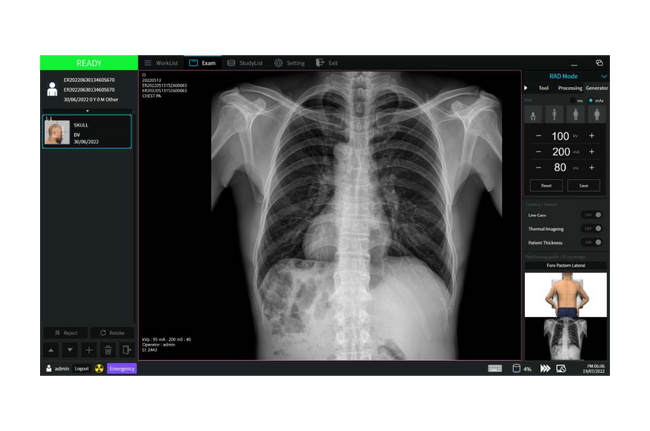Image resolution: width=650 pixels, height=431 pixels.
Task: Expand tabs with left panel arrow
Action: 527,88
